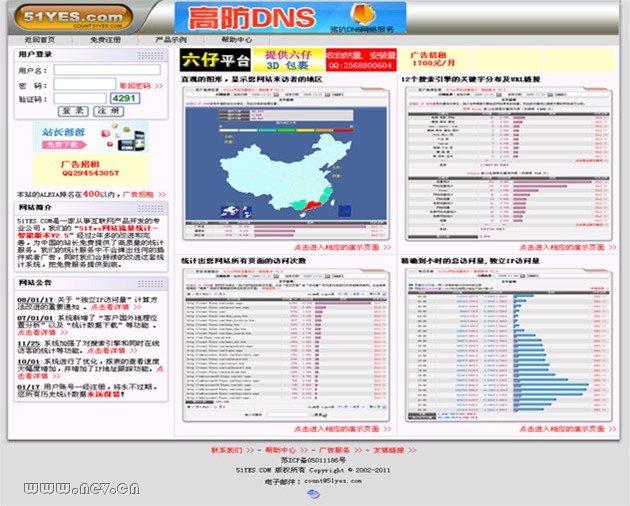This screenshot has width=630, height=506.
Task: Click demo page link under page visits screenshot
Action: pyautogui.click(x=342, y=429)
